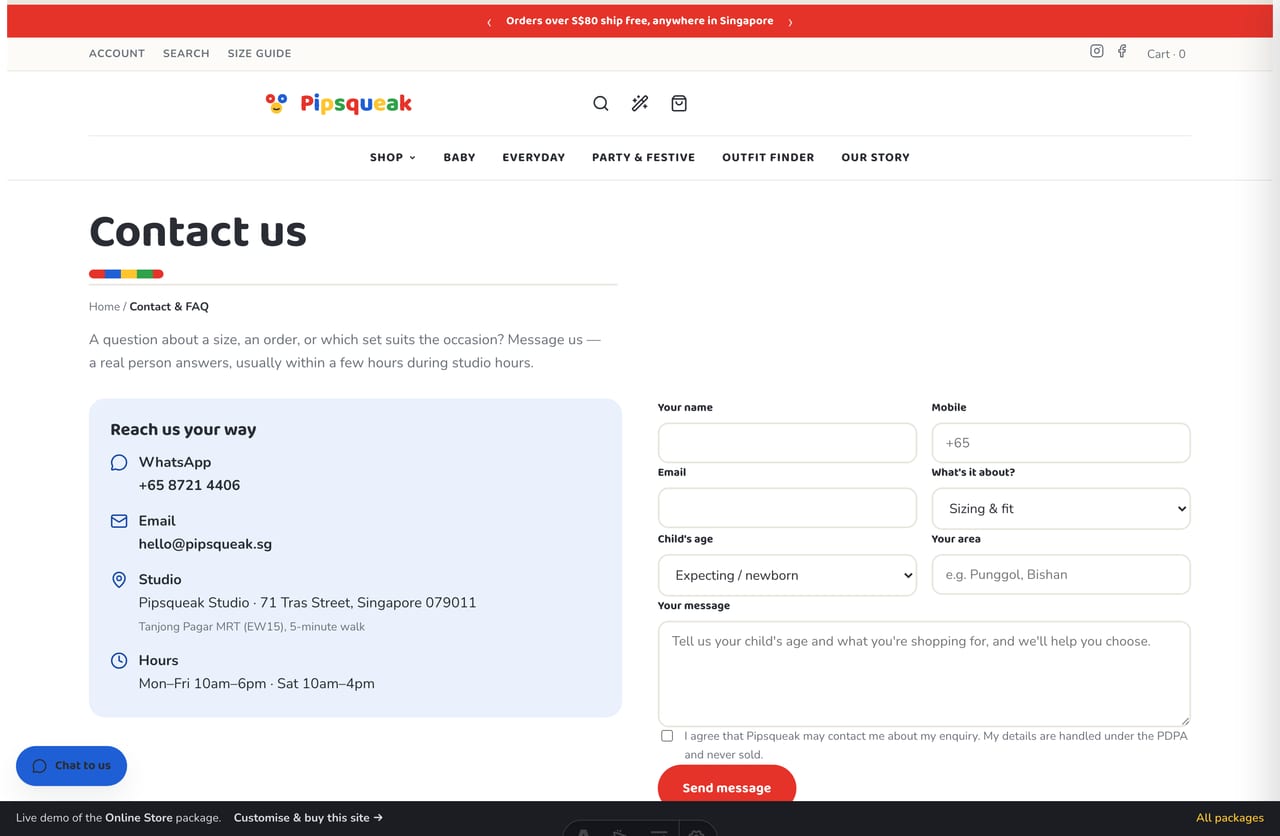1280x836 pixels.
Task: Open the shopping bag icon
Action: (x=679, y=103)
